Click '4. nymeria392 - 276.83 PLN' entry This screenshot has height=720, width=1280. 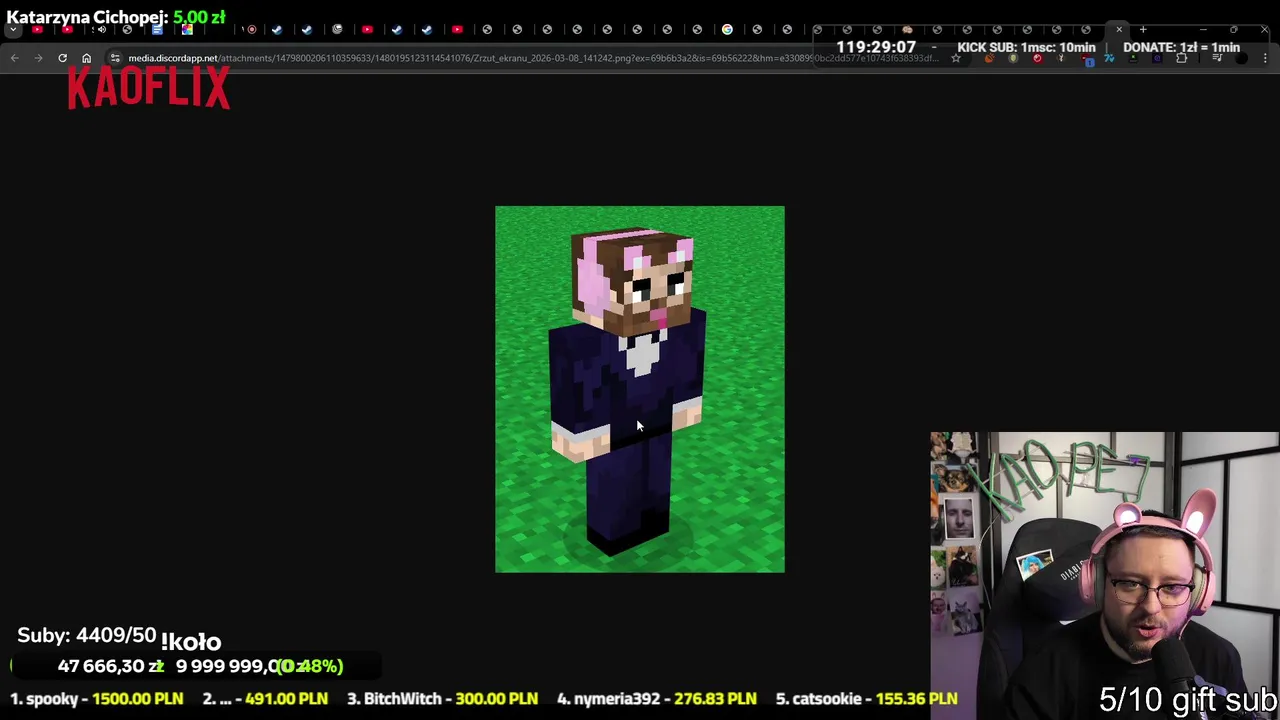point(656,699)
